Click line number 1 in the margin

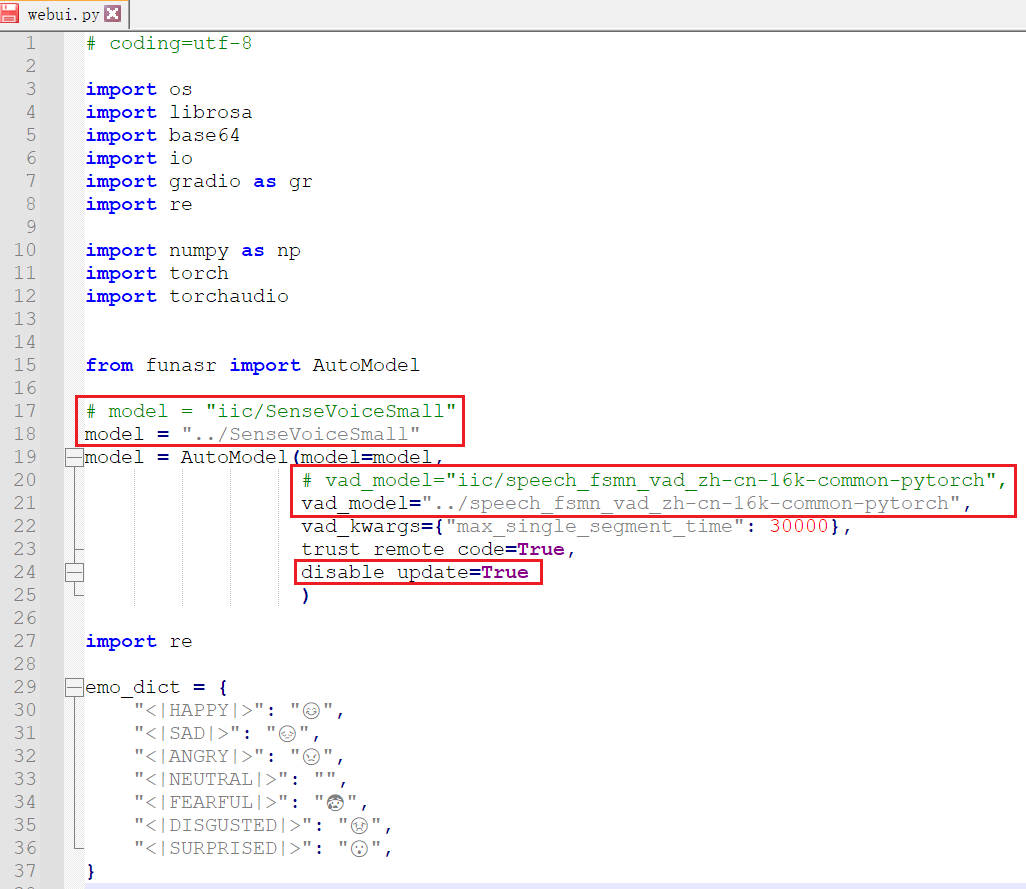tap(30, 44)
